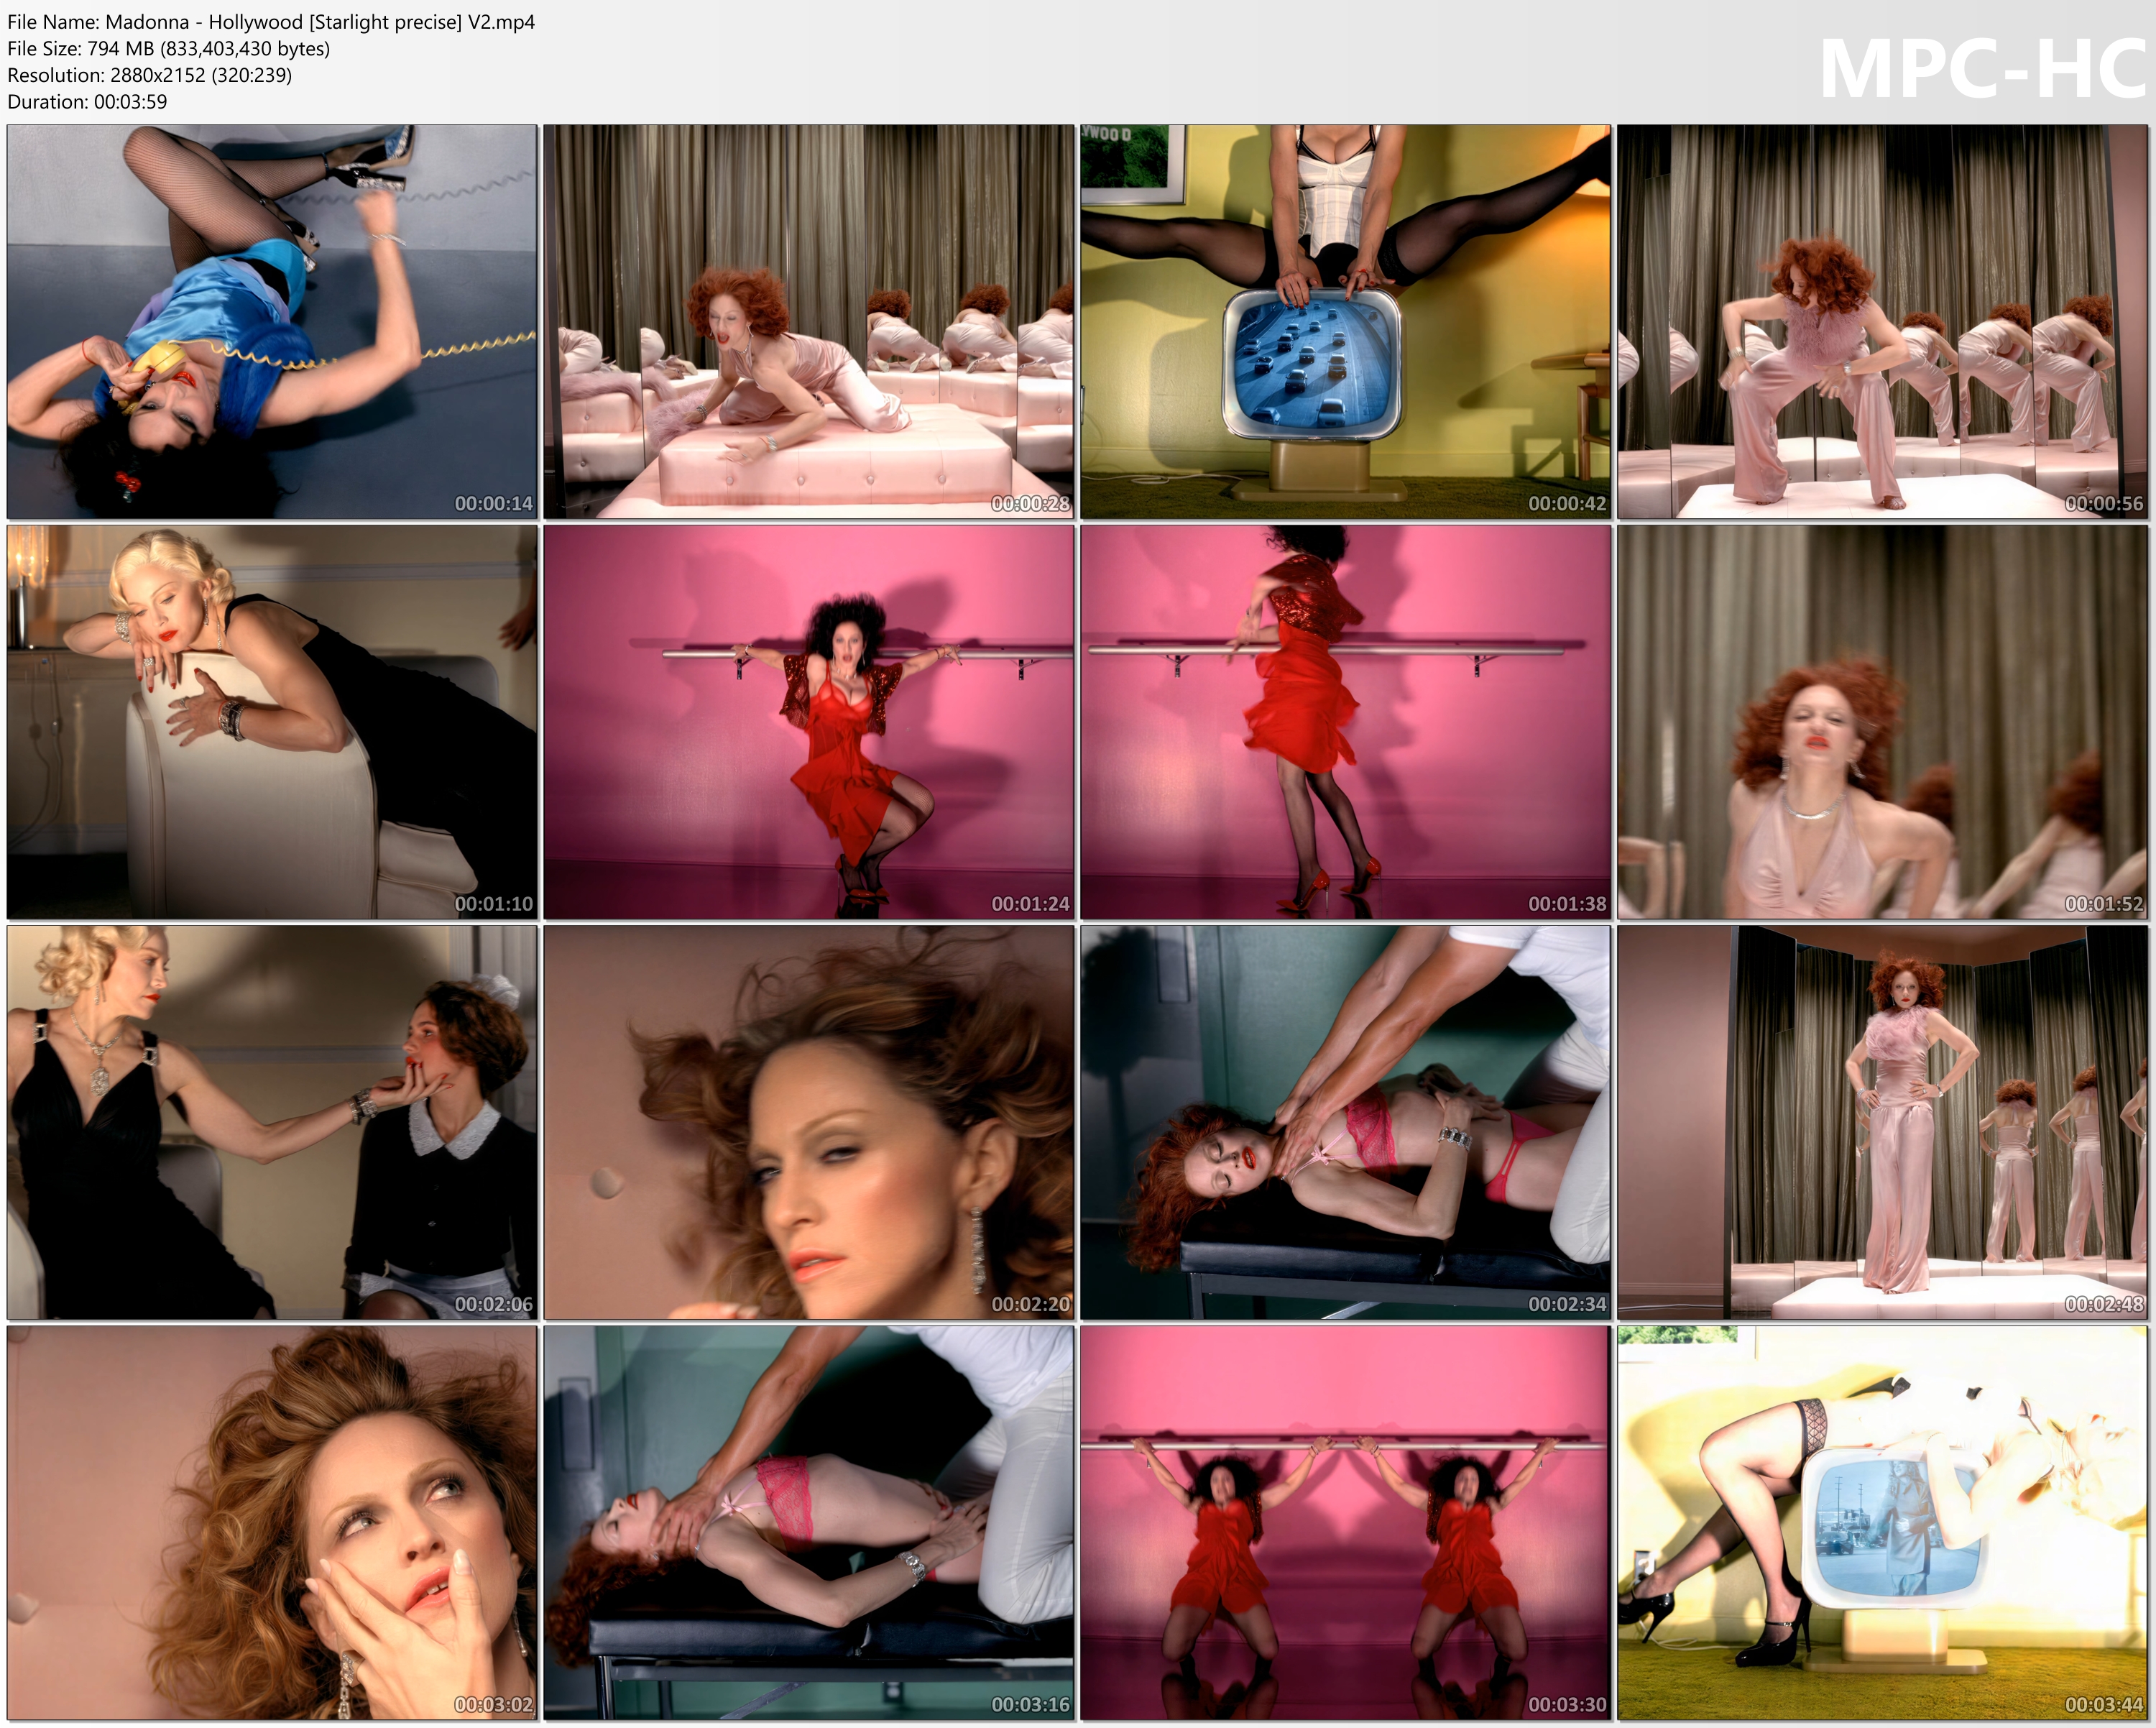
Task: Click the thumbnail stamped 00:02:06
Action: tap(272, 1122)
